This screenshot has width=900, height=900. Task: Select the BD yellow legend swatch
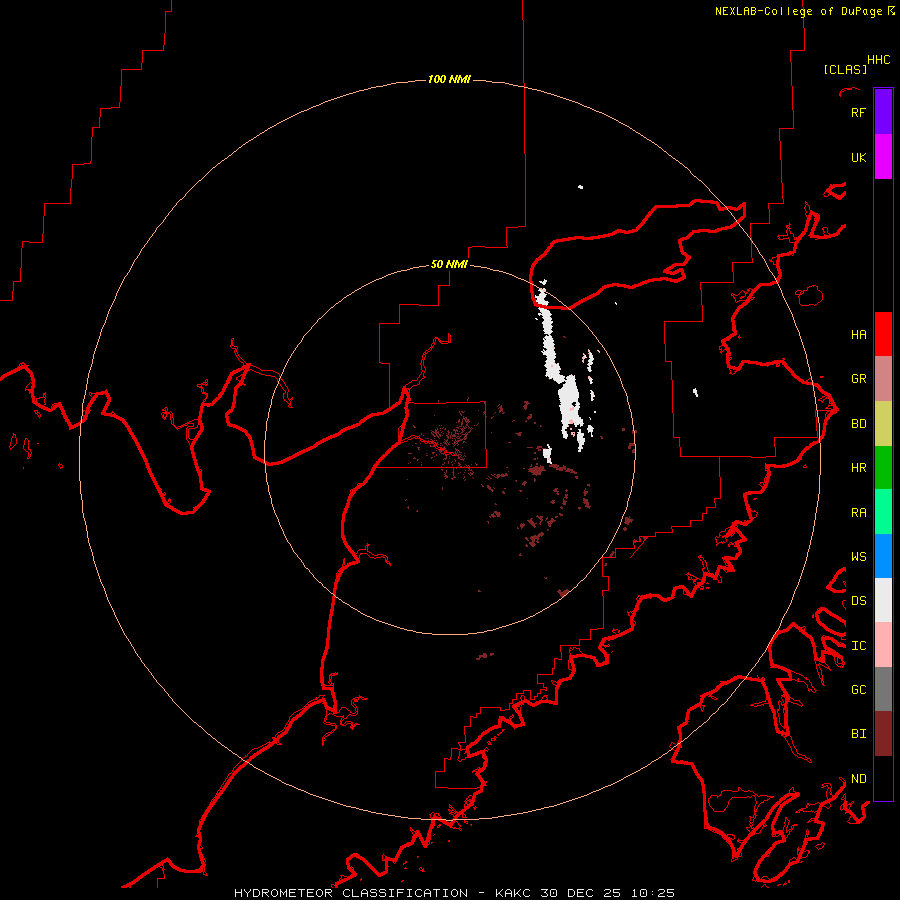[x=883, y=423]
